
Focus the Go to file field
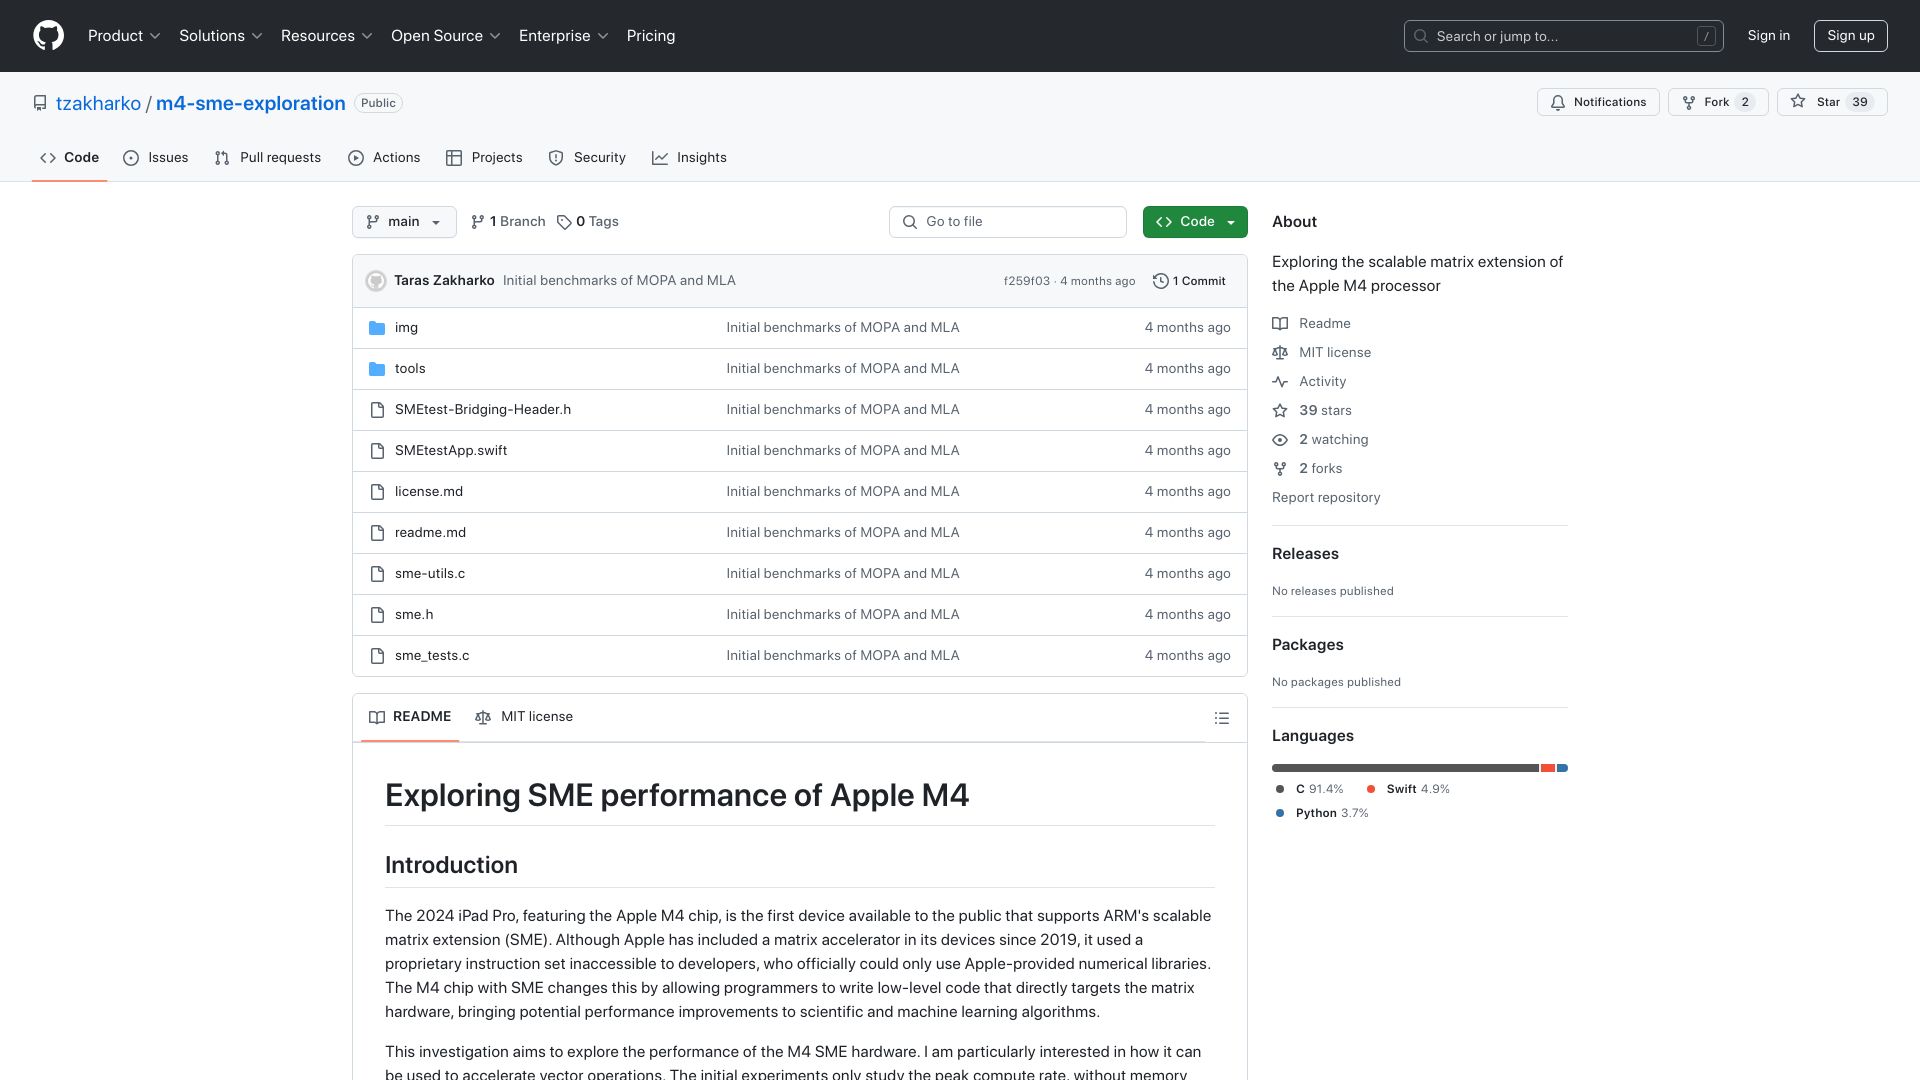point(1008,222)
